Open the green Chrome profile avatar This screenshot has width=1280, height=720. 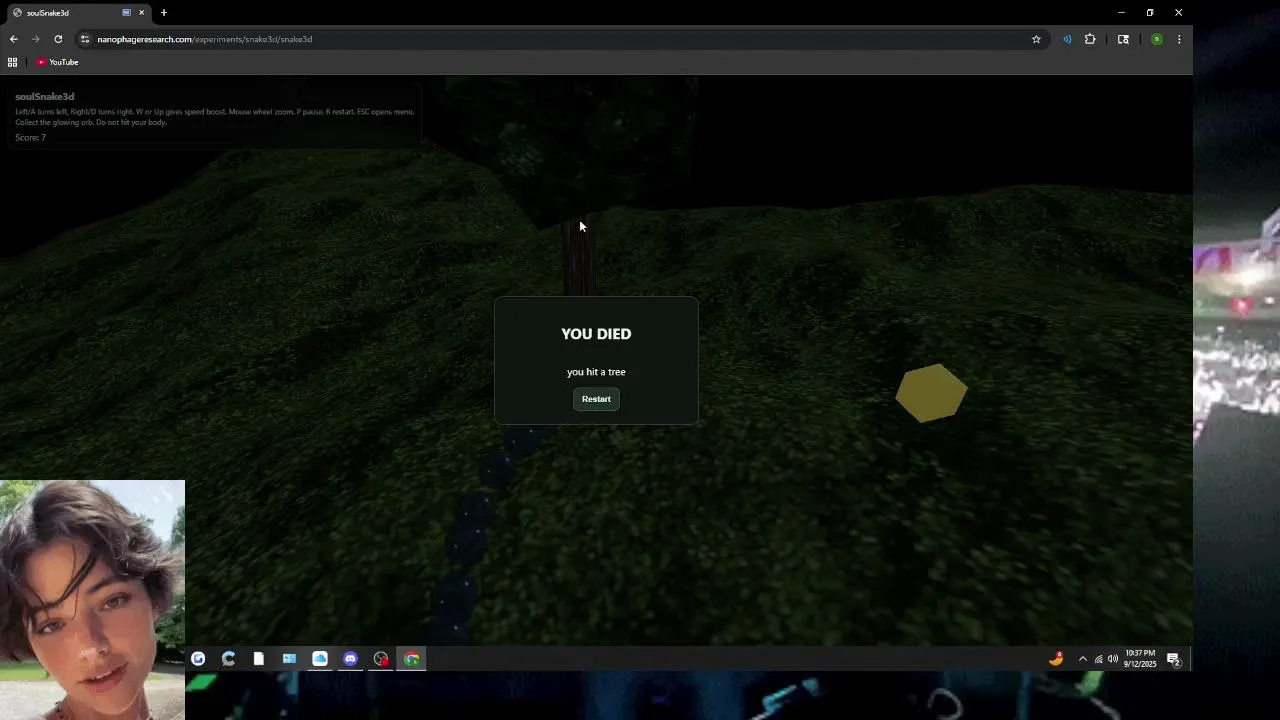pos(1157,39)
